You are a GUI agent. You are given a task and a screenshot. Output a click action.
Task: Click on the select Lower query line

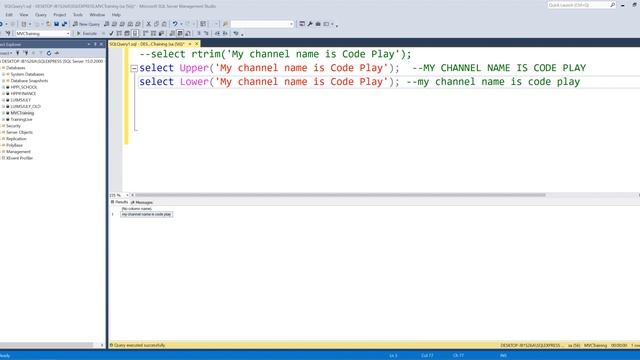coord(359,82)
